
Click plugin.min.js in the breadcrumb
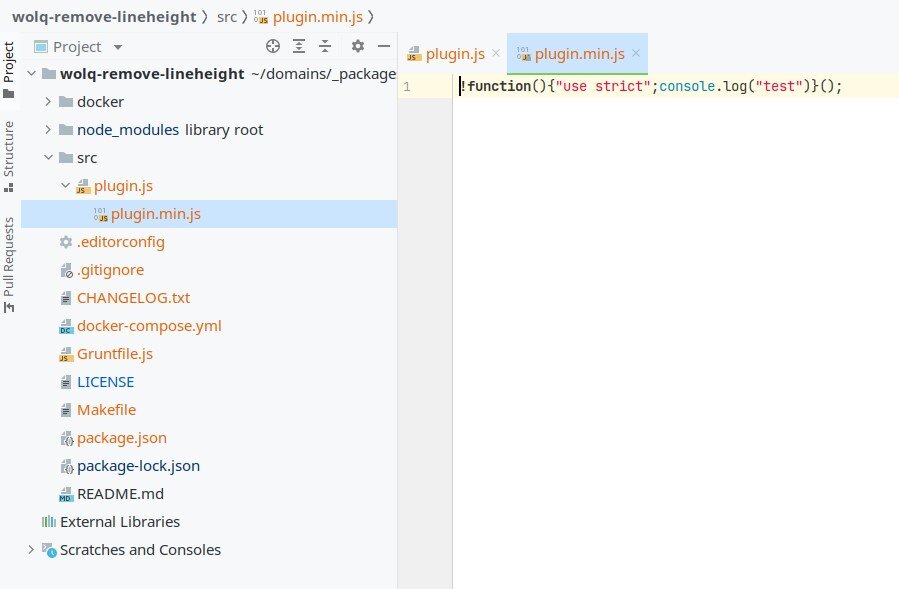tap(318, 17)
